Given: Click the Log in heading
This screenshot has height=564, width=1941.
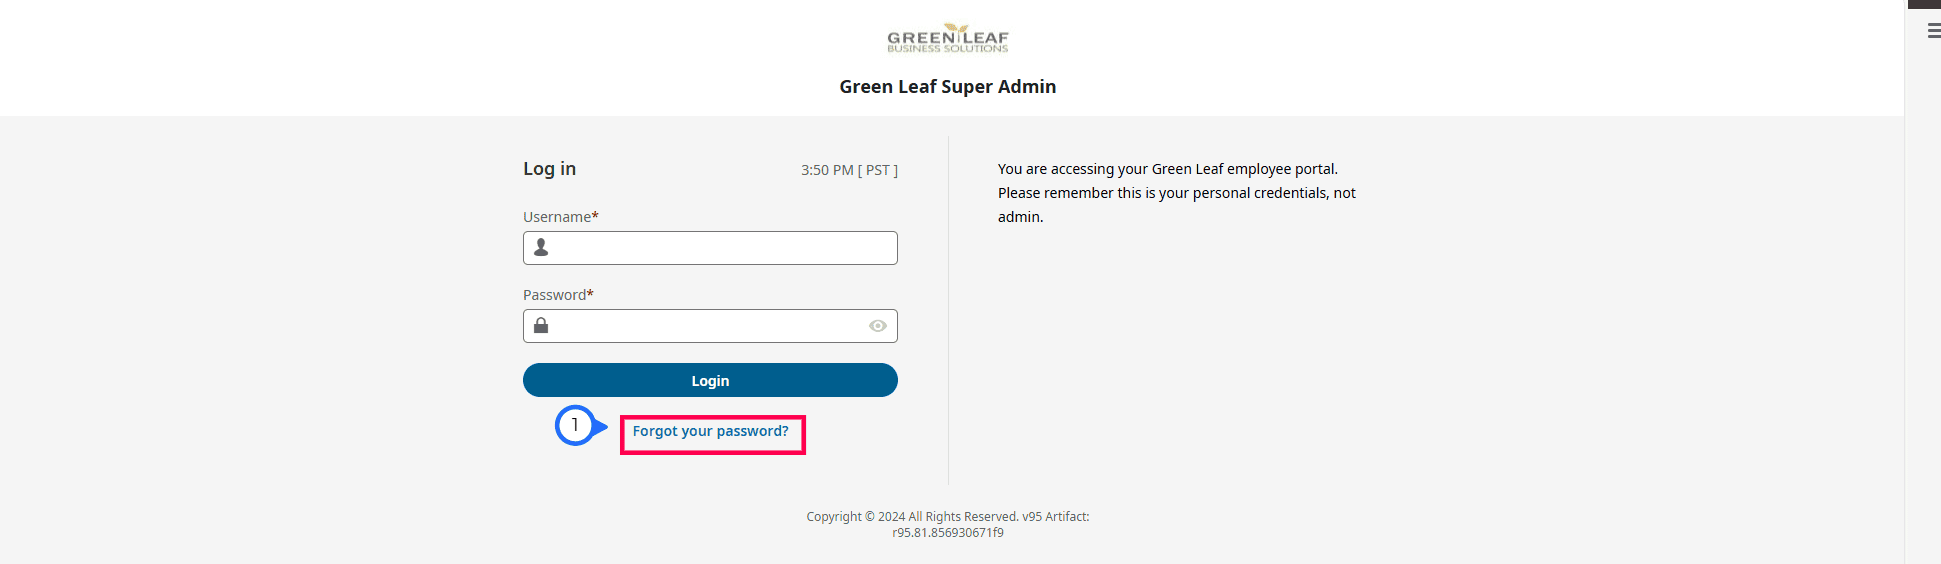Looking at the screenshot, I should 549,169.
